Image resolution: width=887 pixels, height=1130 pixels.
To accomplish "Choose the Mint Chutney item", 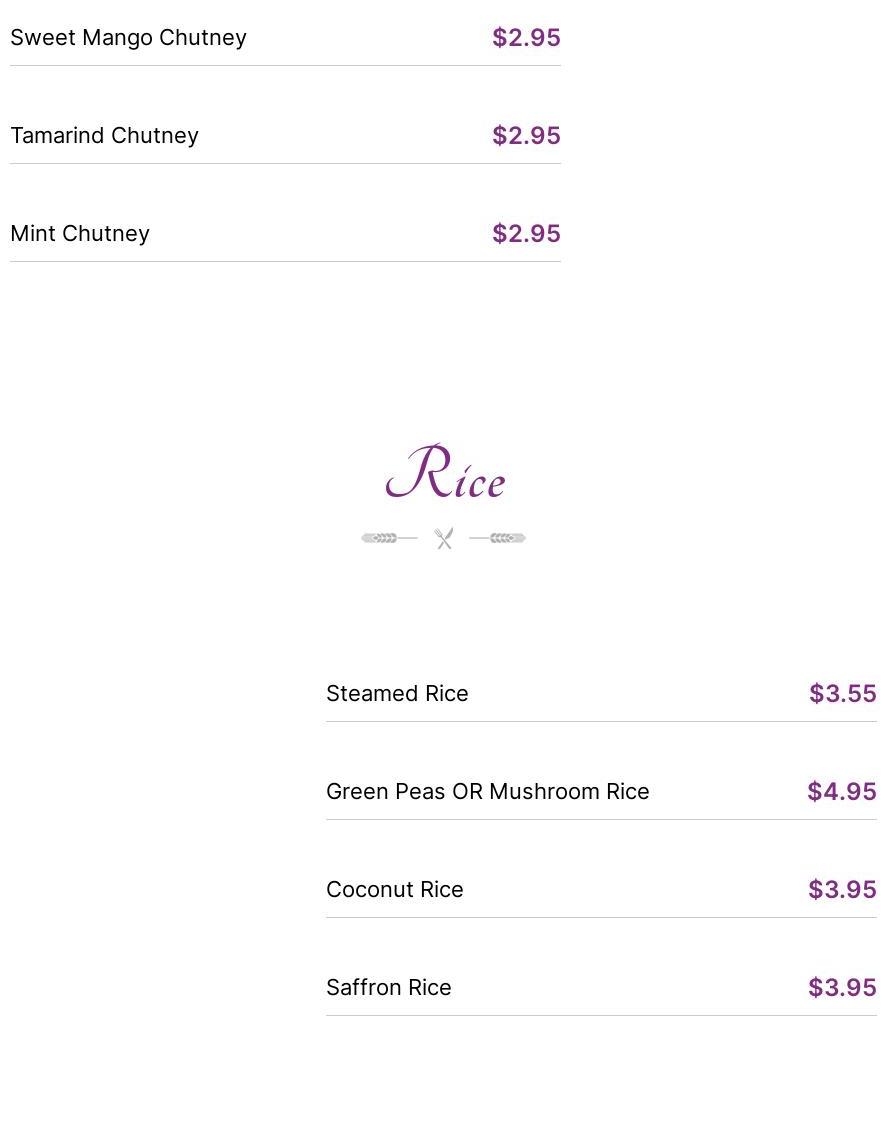I will [x=80, y=234].
